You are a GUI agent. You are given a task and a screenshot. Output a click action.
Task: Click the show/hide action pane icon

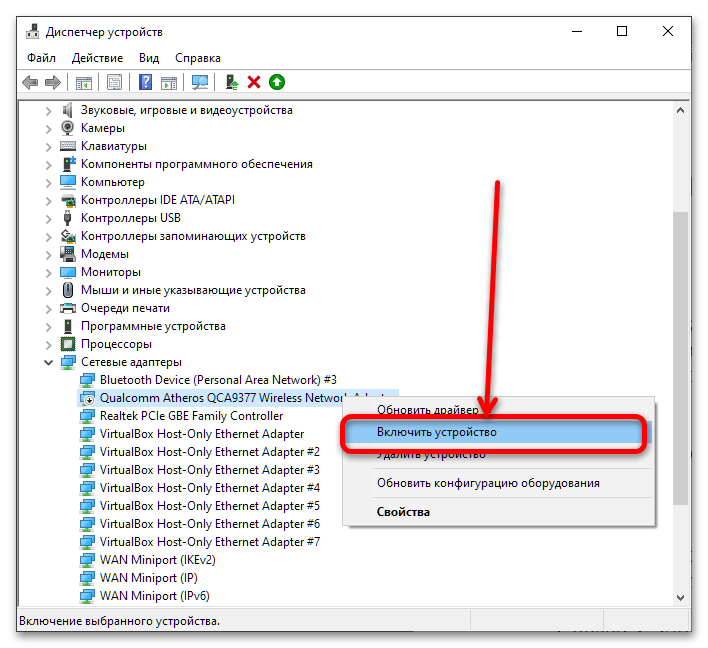169,83
